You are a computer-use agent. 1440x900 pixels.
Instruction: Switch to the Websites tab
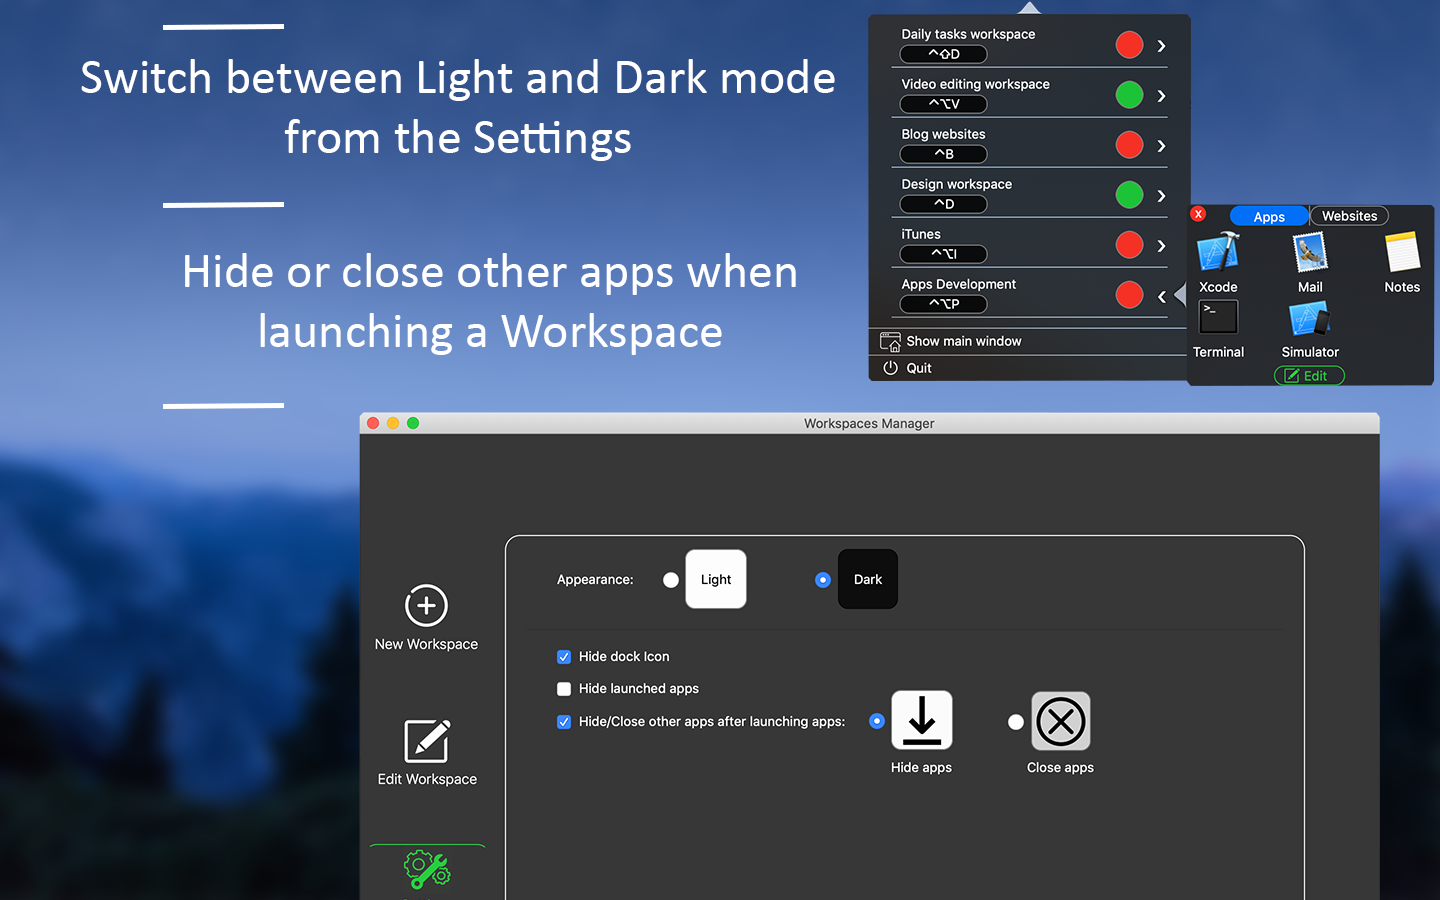(1349, 215)
